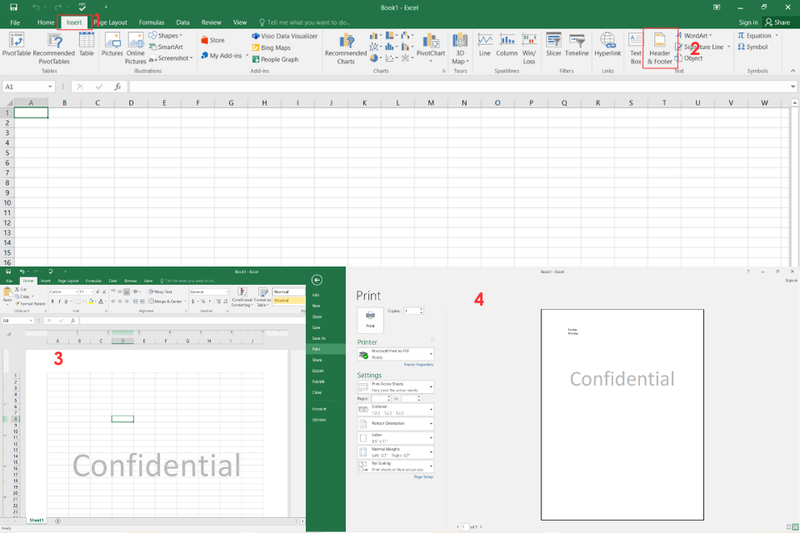The height and width of the screenshot is (533, 800).
Task: Click the Printer Properties link
Action: [417, 366]
